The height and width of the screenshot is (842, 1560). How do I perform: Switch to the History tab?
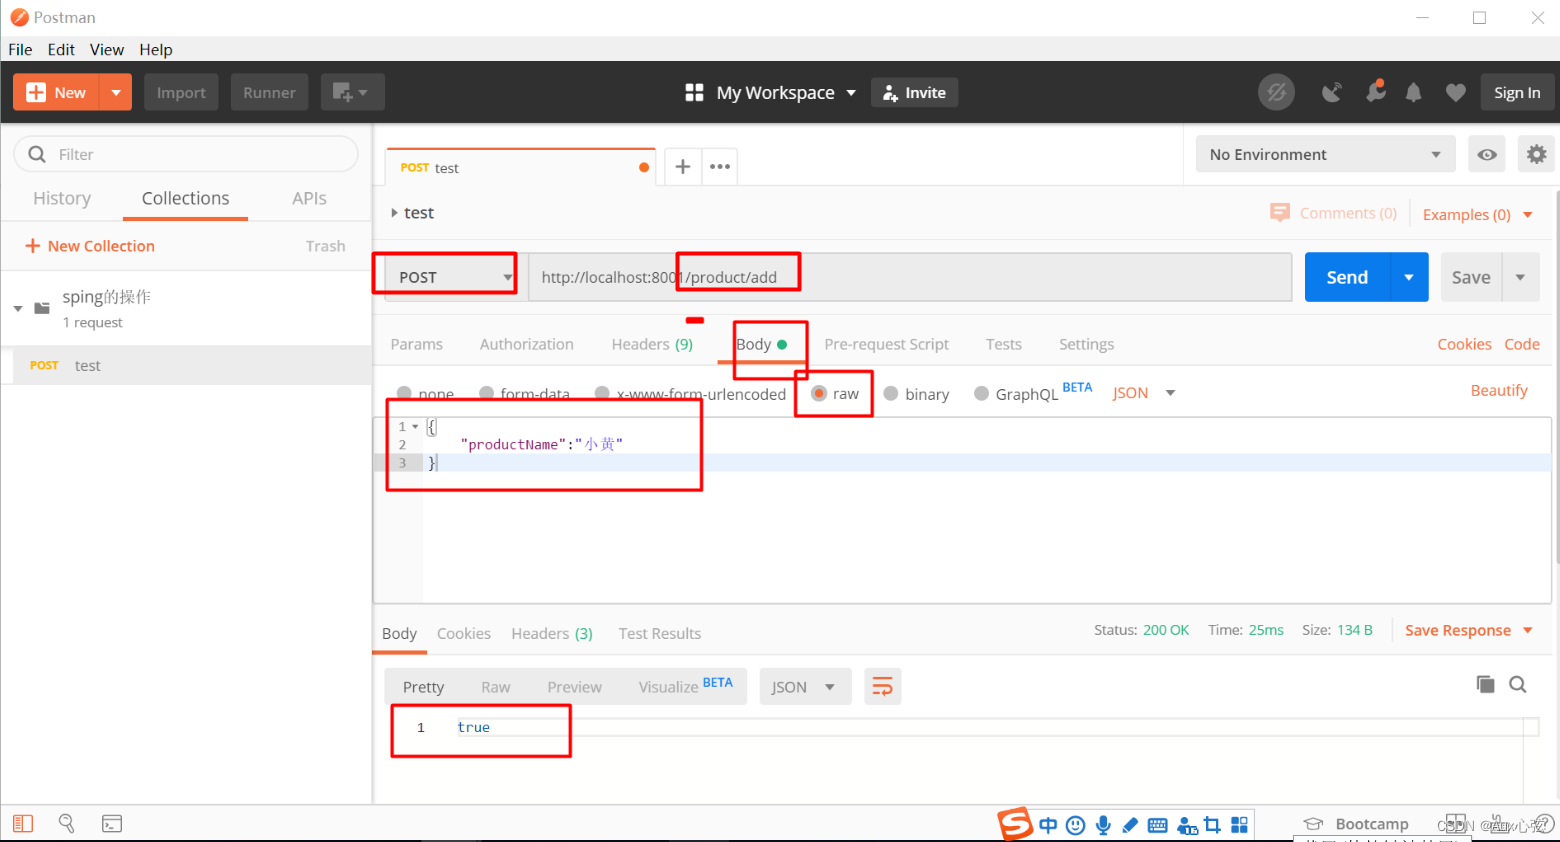click(61, 198)
